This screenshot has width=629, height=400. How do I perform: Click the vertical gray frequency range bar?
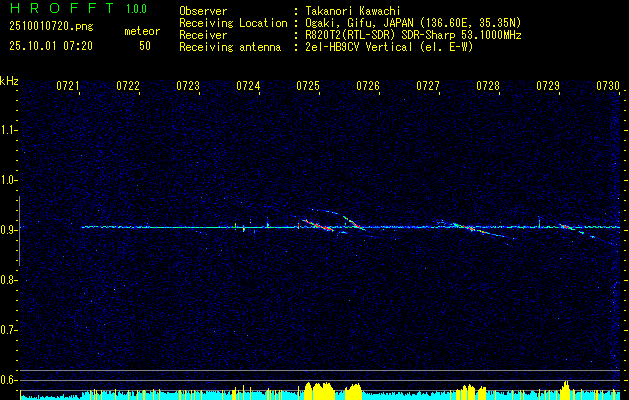(x=19, y=231)
